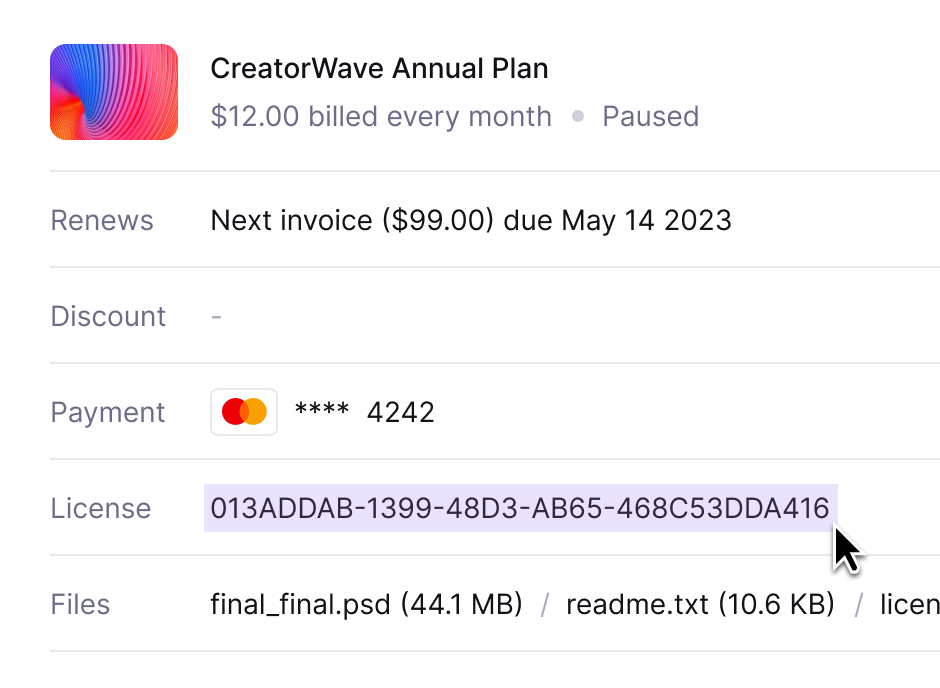Select the highlighted license key text
This screenshot has height=688, width=940.
coord(520,508)
